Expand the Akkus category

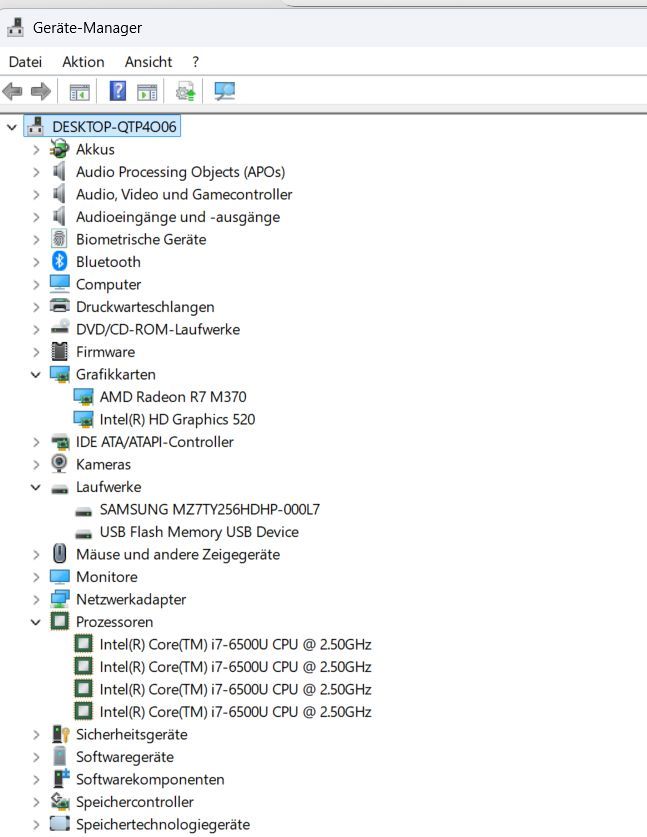pyautogui.click(x=36, y=149)
